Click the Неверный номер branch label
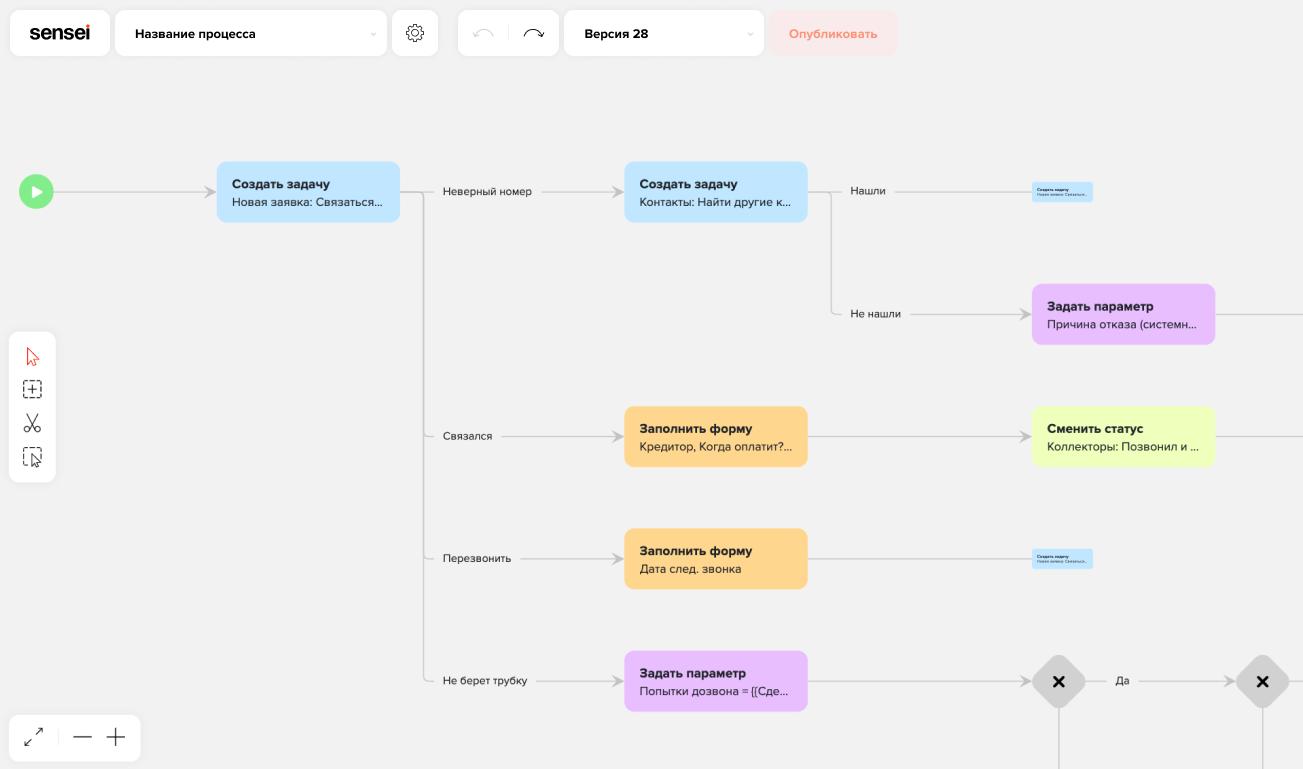1303x769 pixels. click(487, 192)
